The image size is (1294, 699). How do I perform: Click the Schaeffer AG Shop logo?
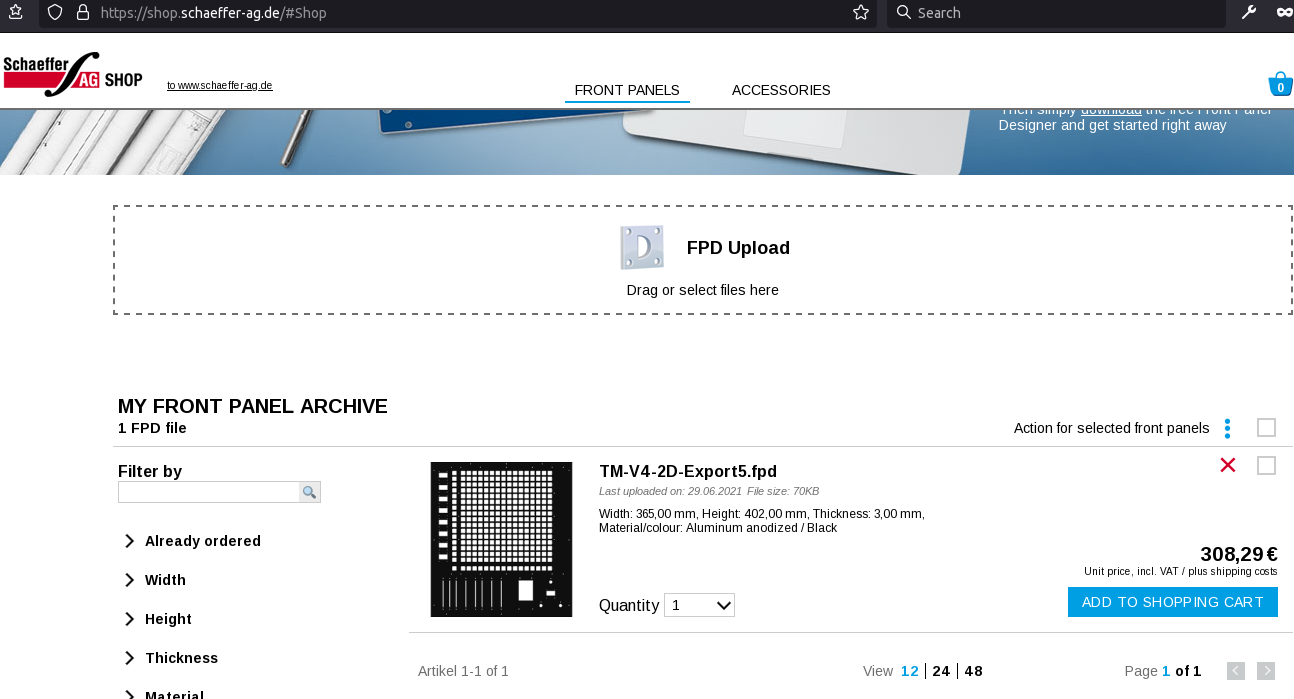[73, 75]
